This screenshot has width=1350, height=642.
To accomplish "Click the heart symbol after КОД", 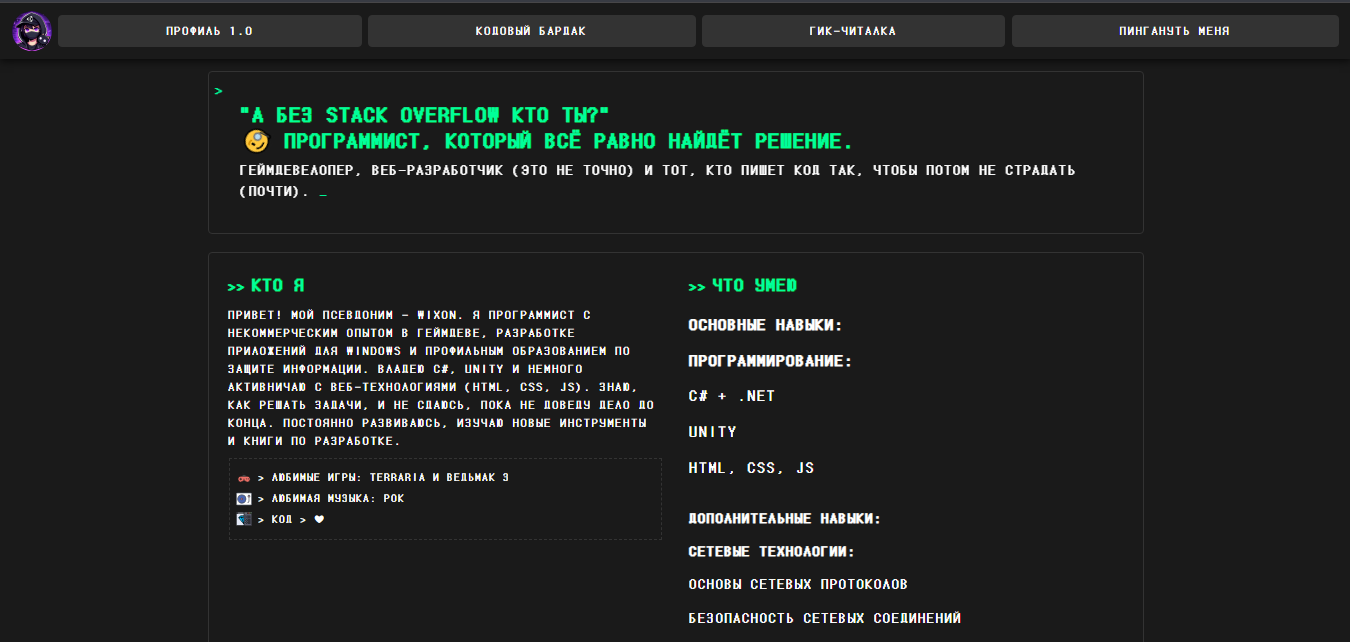I will coord(319,519).
